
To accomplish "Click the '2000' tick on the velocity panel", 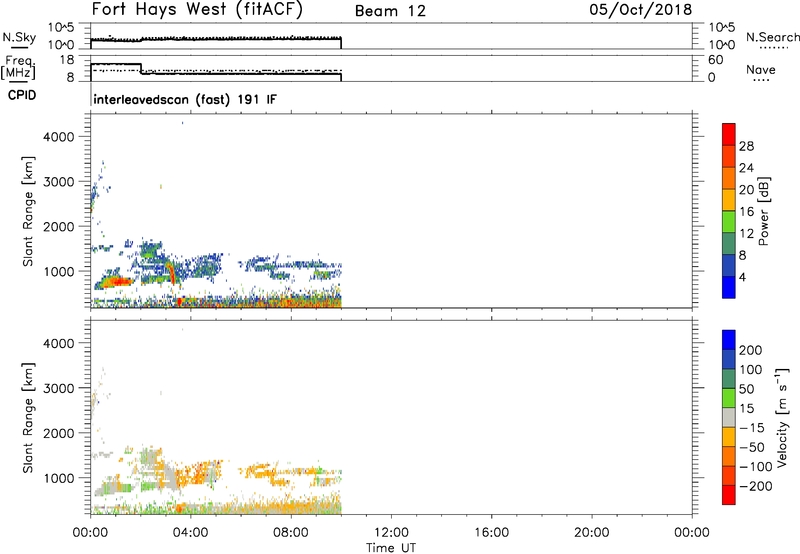I will tap(59, 433).
